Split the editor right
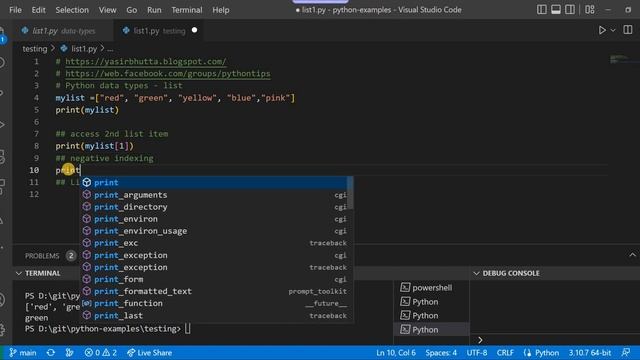Image resolution: width=640 pixels, height=360 pixels. click(628, 30)
